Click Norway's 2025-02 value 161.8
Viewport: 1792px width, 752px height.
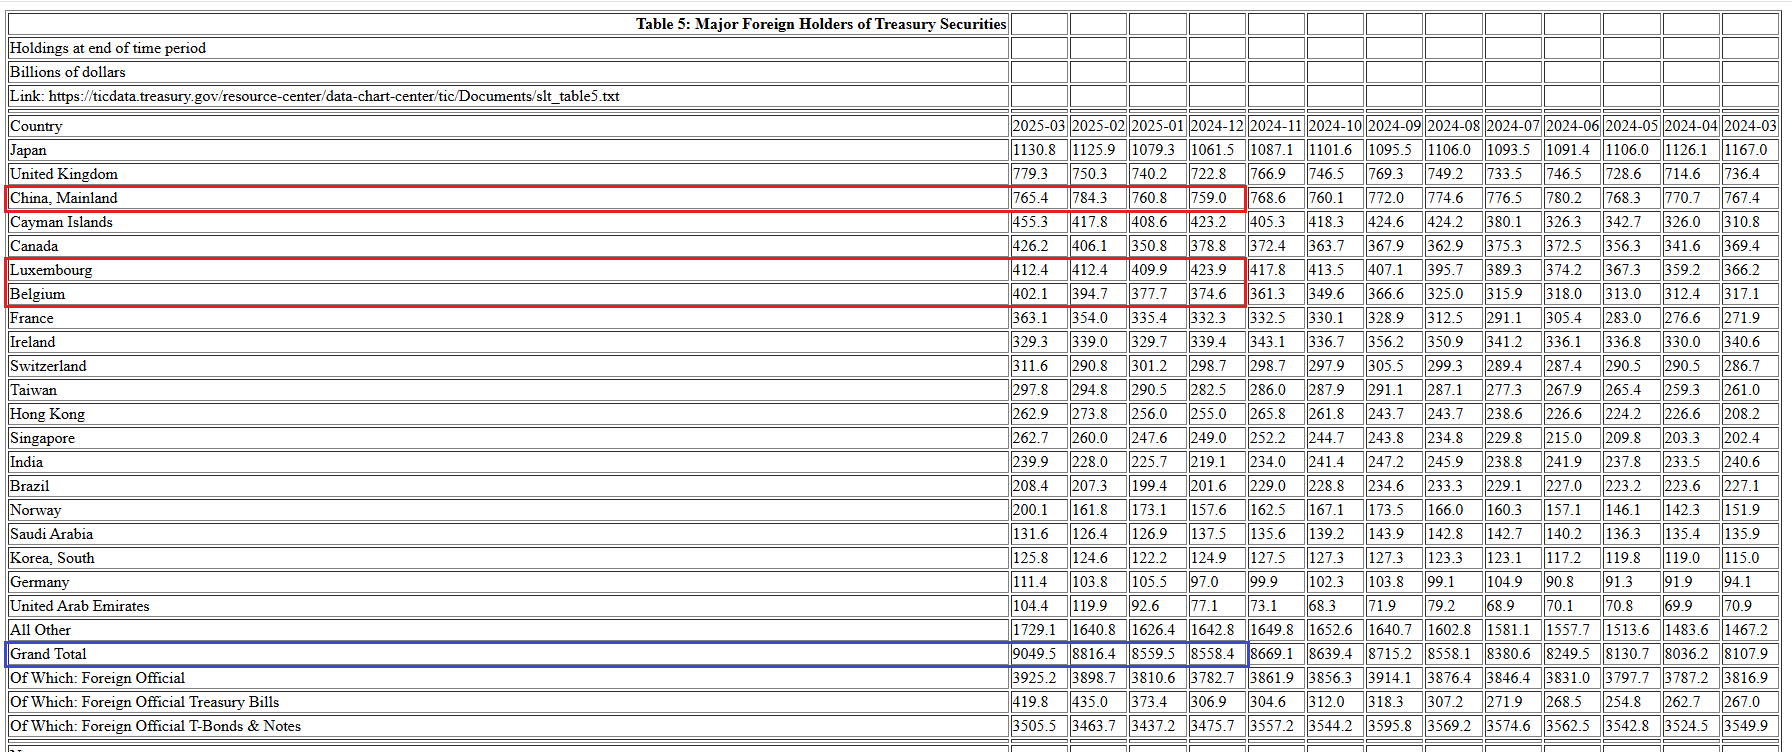point(1098,510)
